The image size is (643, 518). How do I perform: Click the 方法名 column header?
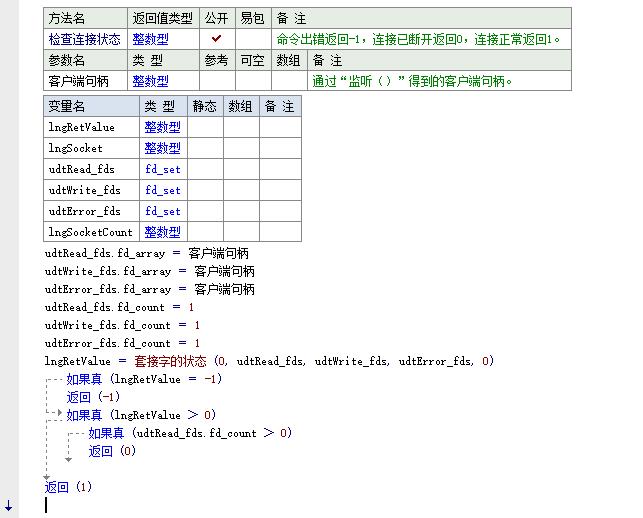[x=85, y=18]
